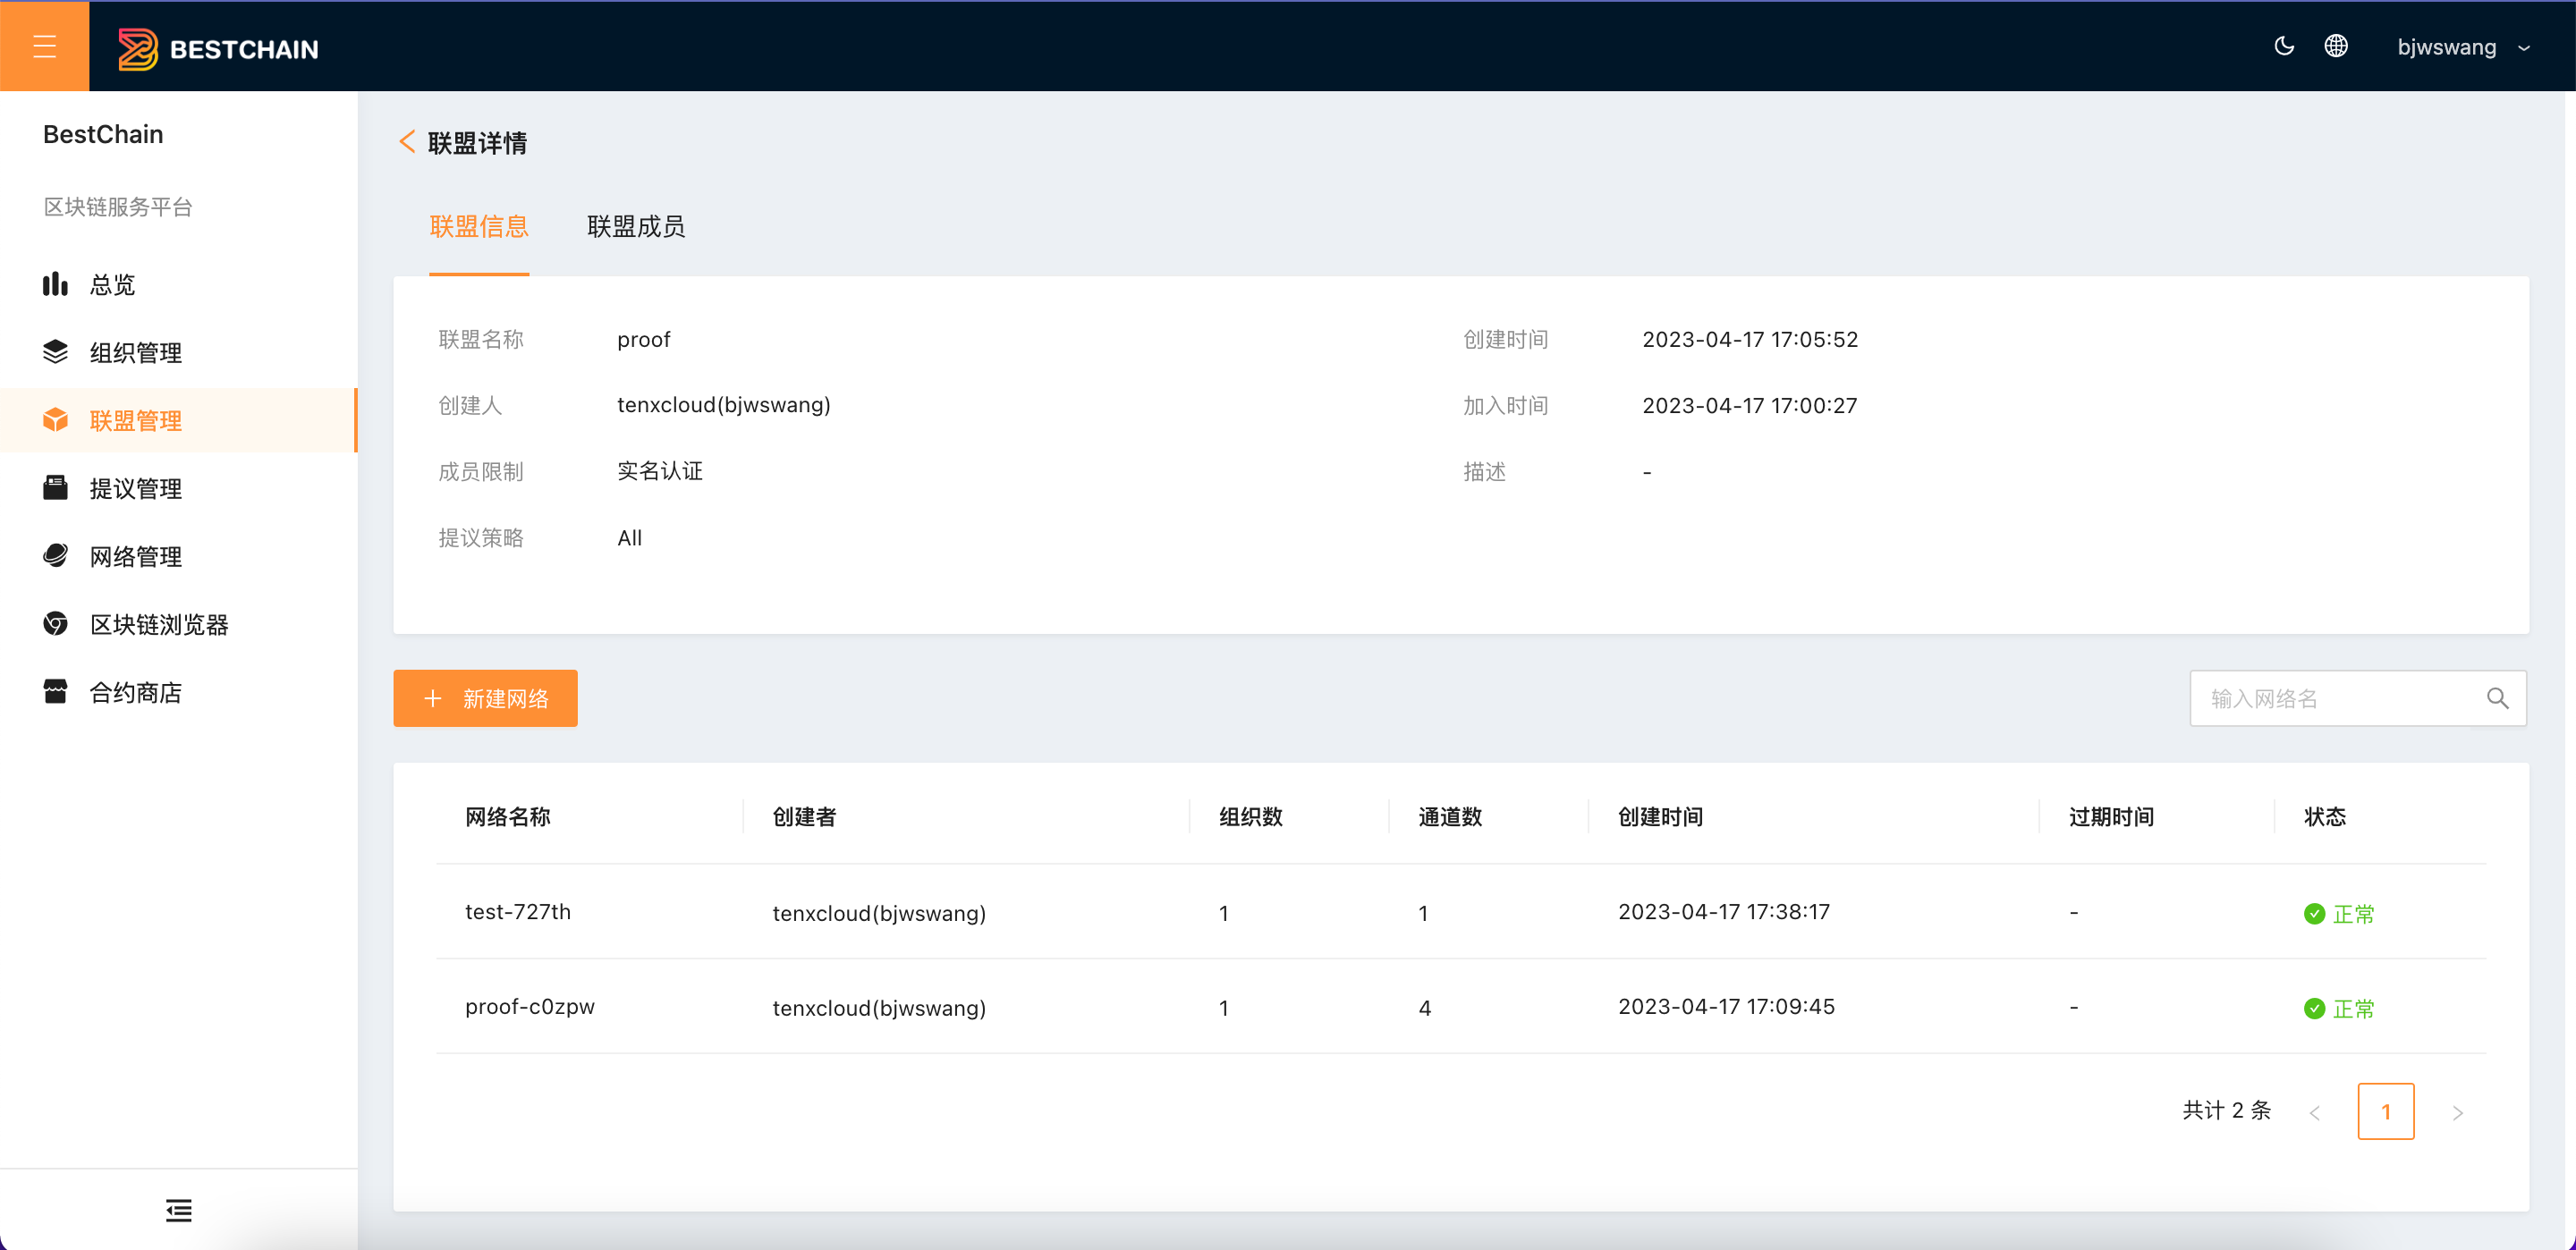Open 总览 in the sidebar
Image resolution: width=2576 pixels, height=1250 pixels.
pyautogui.click(x=178, y=284)
